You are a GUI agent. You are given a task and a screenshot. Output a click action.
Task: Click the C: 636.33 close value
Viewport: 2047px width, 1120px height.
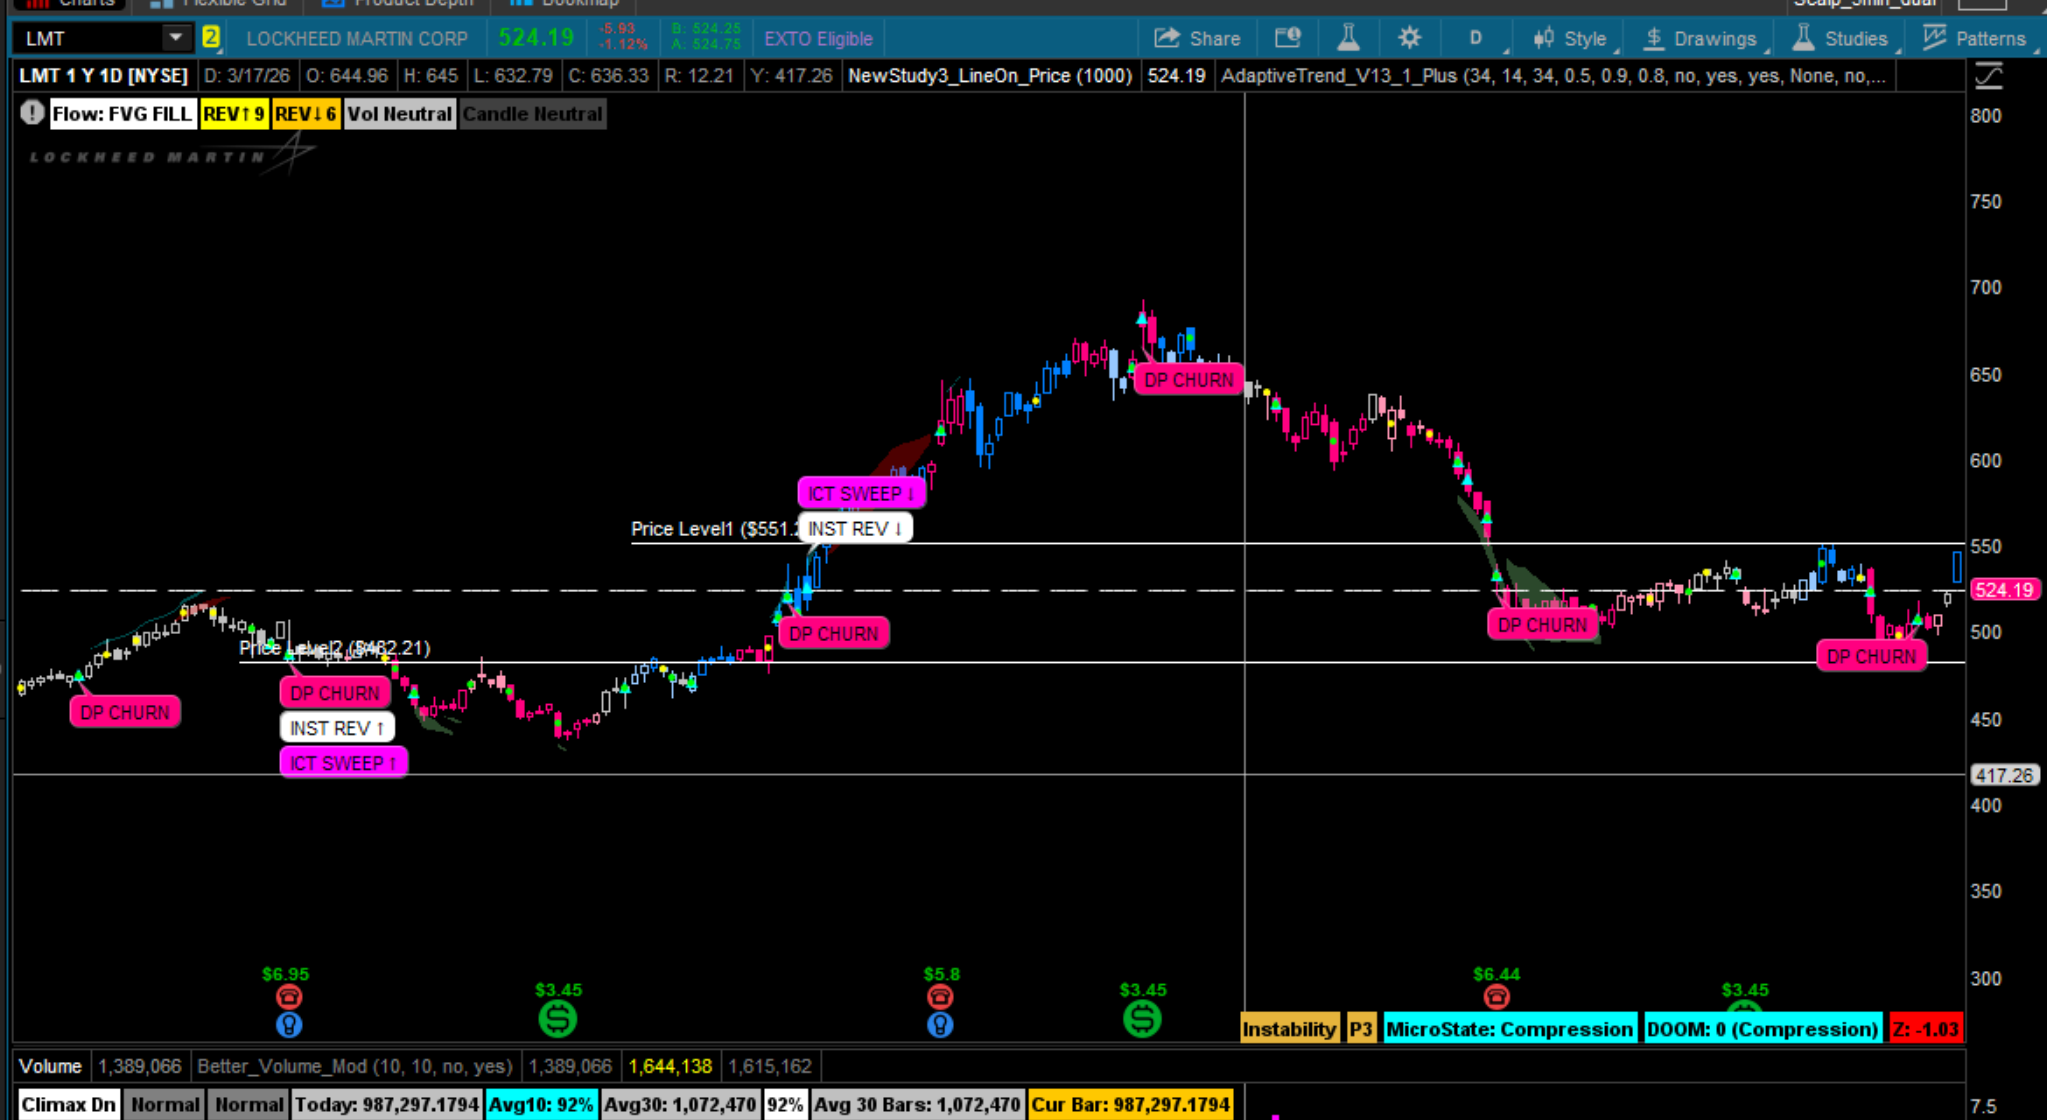coord(608,76)
